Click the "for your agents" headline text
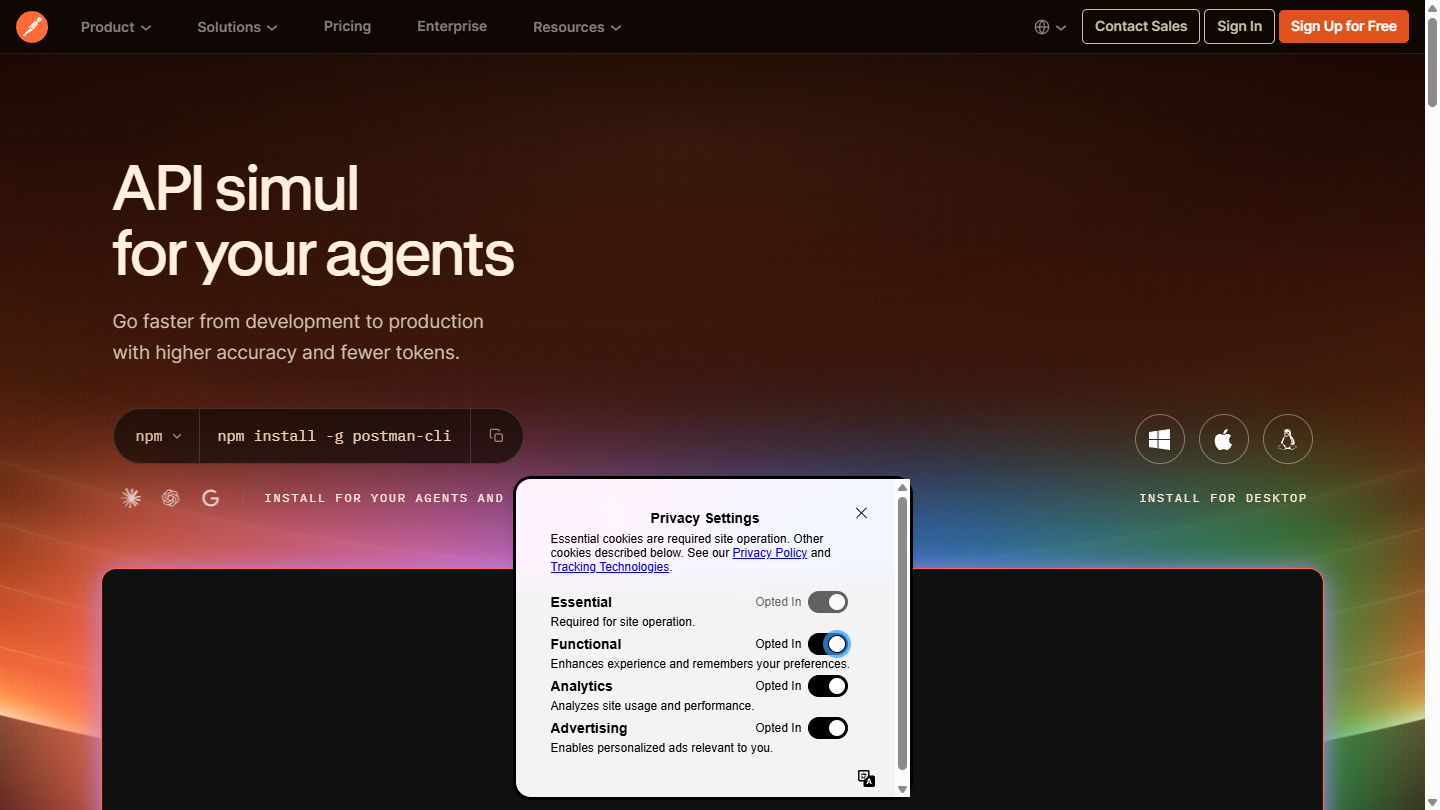 [x=313, y=255]
